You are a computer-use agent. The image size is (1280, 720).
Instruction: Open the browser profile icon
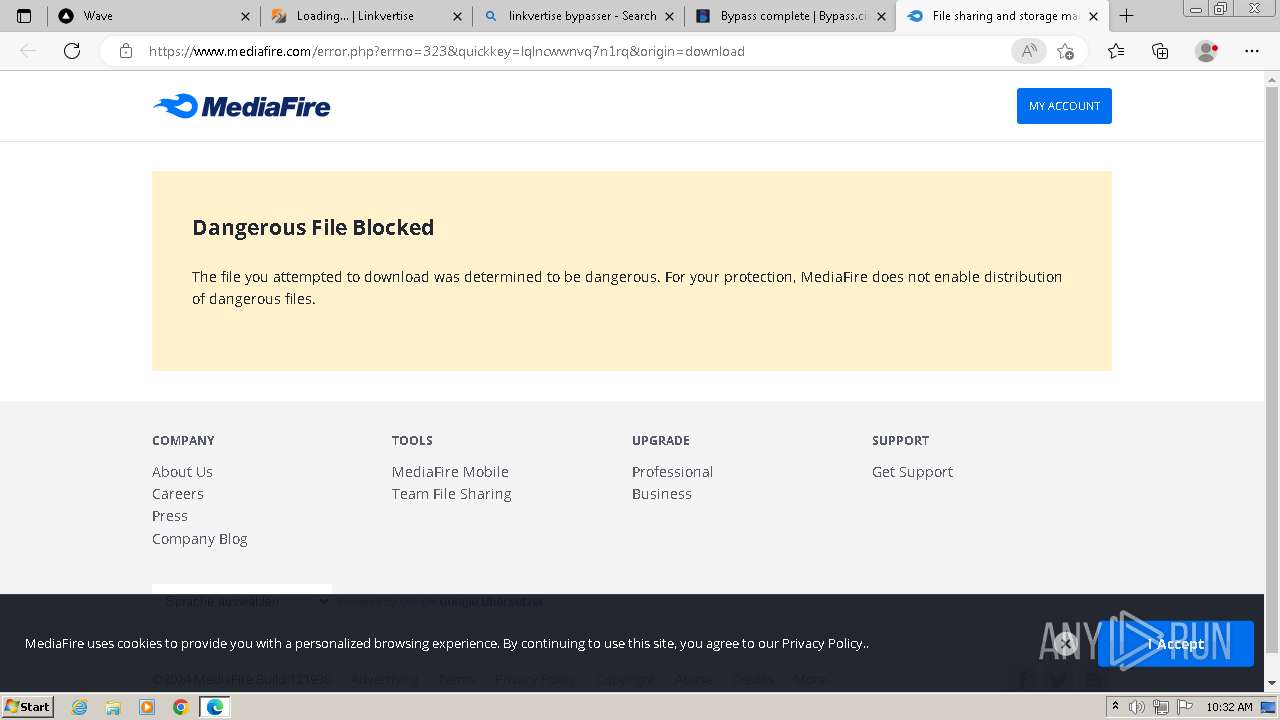[x=1207, y=51]
